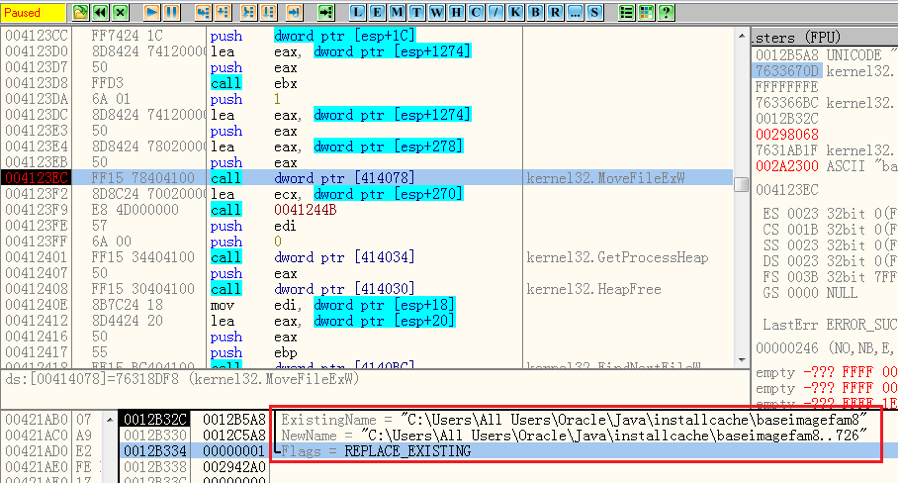Open Memory map with M button
The width and height of the screenshot is (899, 486).
(397, 12)
